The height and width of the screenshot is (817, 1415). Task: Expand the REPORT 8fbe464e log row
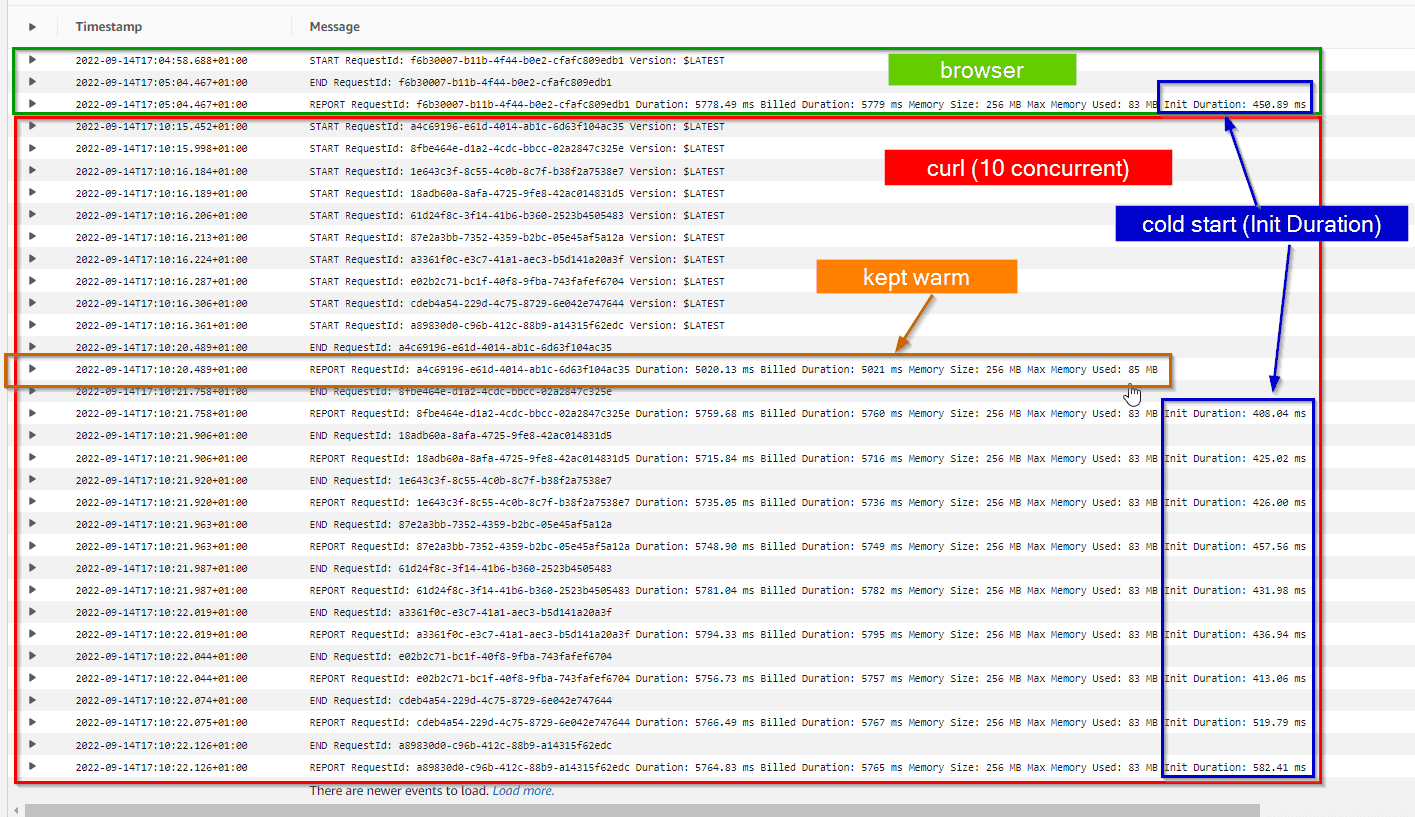pyautogui.click(x=32, y=413)
